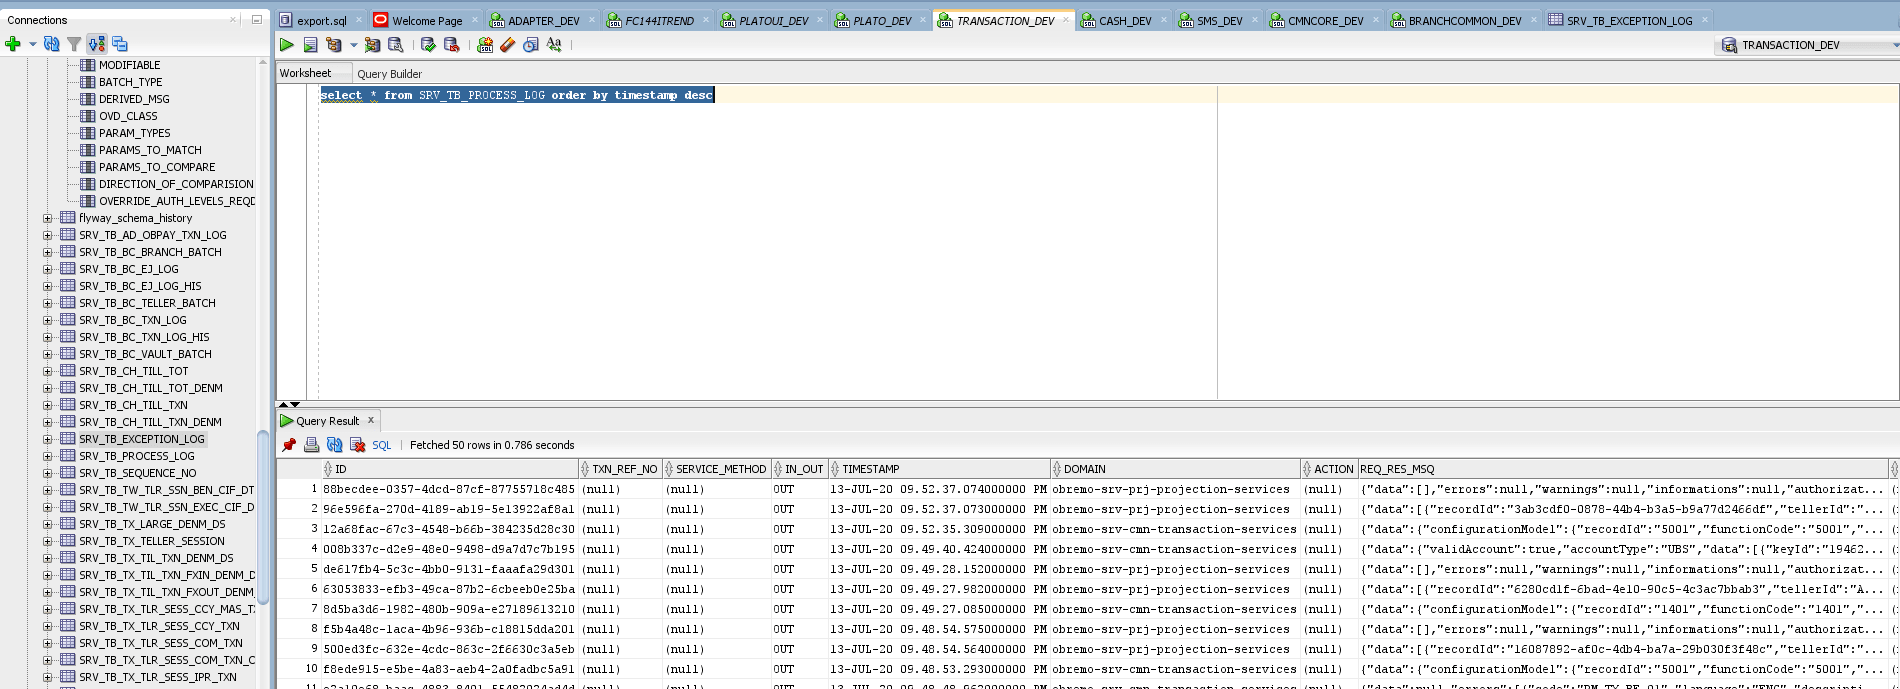1900x689 pixels.
Task: Click the SQL query text in the worksheet
Action: tap(517, 95)
